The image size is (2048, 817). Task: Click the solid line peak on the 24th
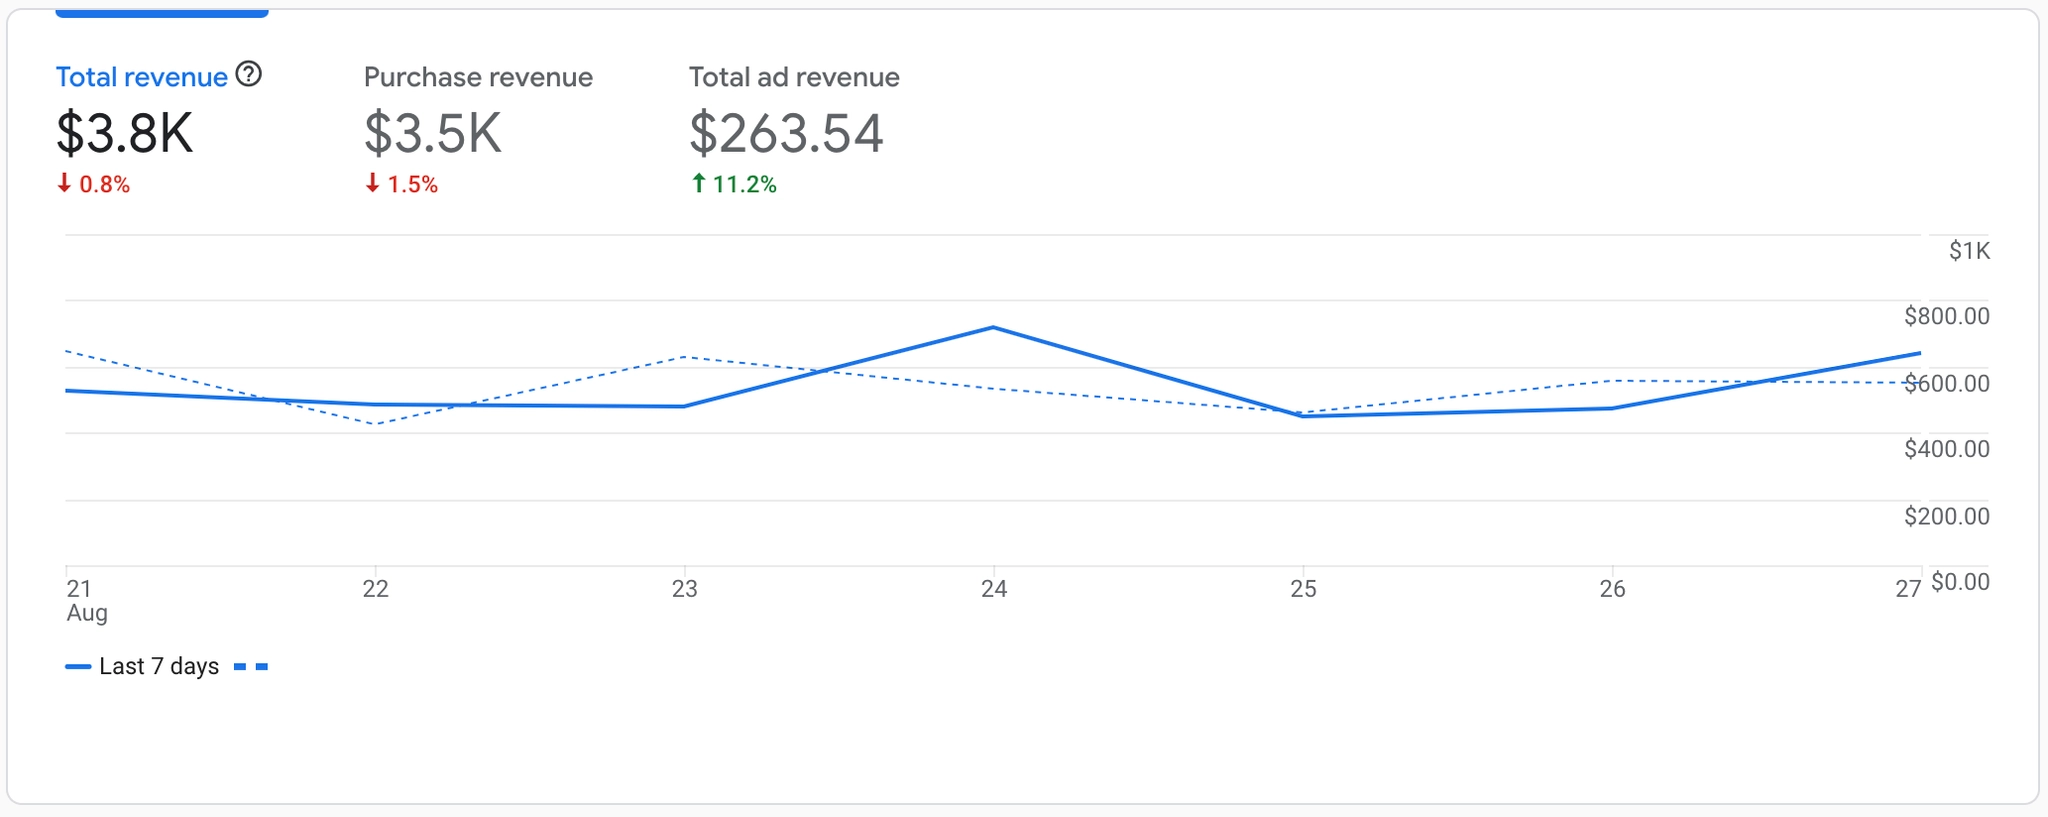coord(993,327)
